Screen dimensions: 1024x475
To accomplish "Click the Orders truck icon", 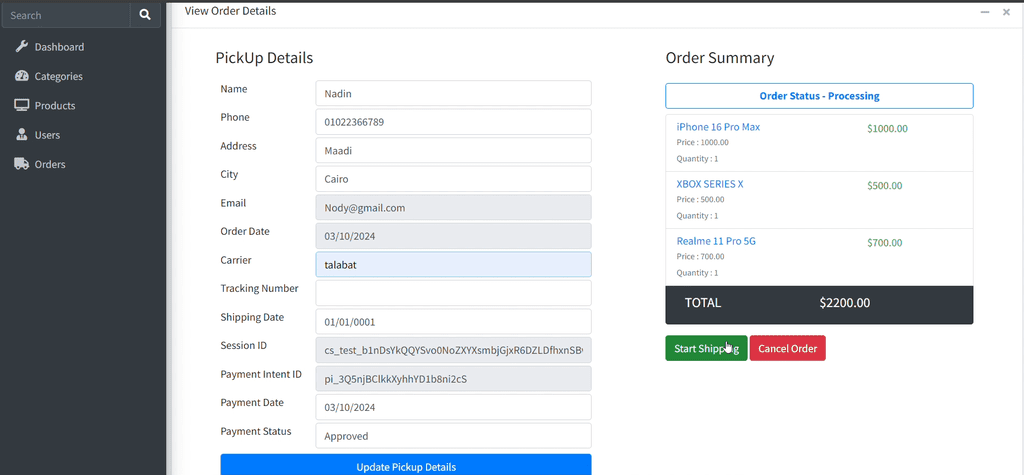I will coord(21,164).
